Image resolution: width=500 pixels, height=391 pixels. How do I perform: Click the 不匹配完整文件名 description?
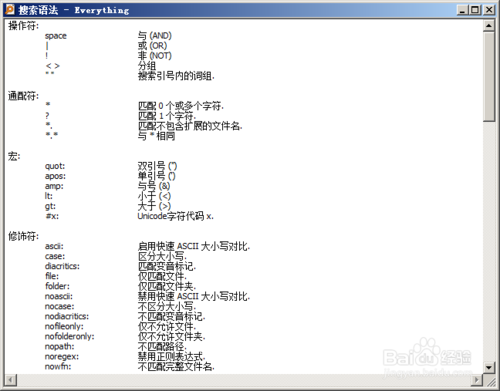coord(176,366)
